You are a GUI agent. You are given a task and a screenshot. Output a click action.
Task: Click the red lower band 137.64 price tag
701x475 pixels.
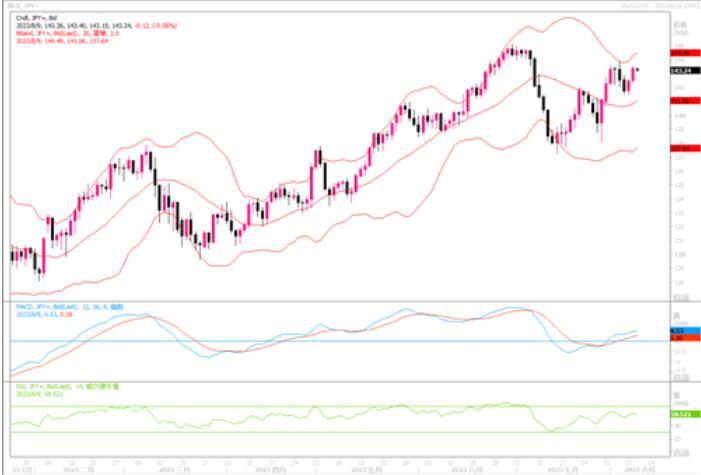point(682,148)
